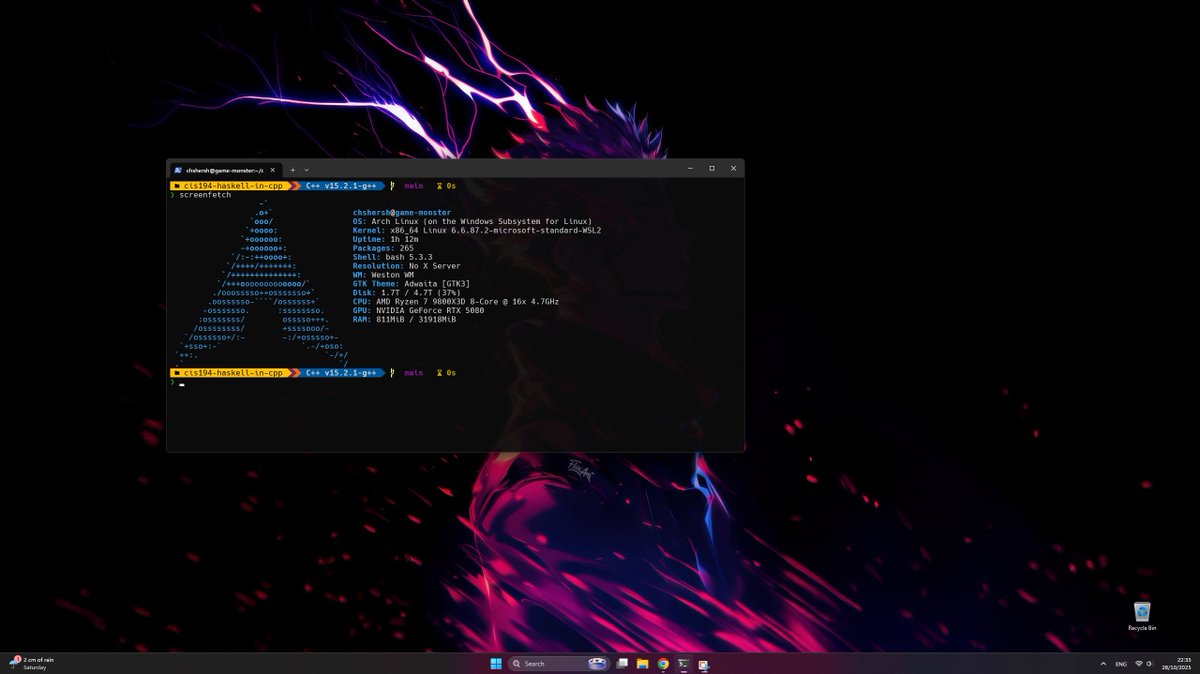Show hidden system tray icons
The height and width of the screenshot is (674, 1200).
(x=1103, y=663)
